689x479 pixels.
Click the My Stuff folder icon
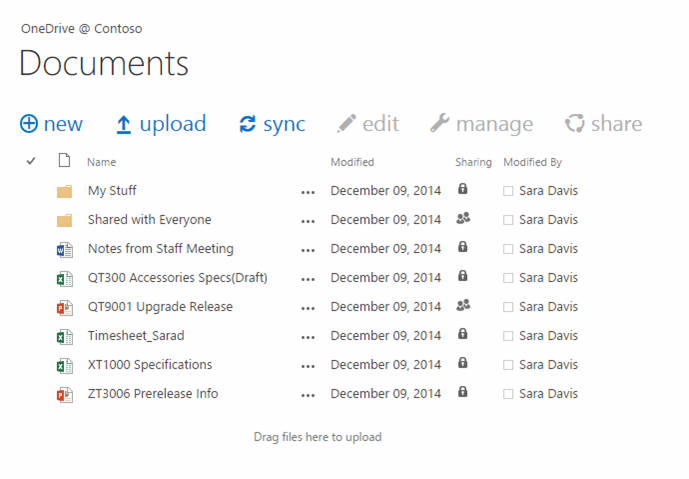coord(65,191)
